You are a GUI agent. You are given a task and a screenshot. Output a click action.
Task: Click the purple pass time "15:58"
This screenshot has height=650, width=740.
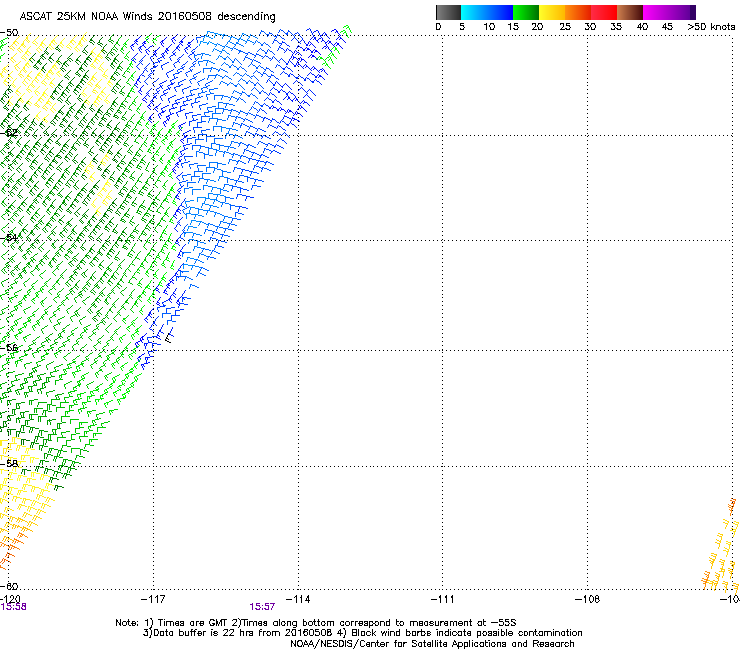(13, 607)
